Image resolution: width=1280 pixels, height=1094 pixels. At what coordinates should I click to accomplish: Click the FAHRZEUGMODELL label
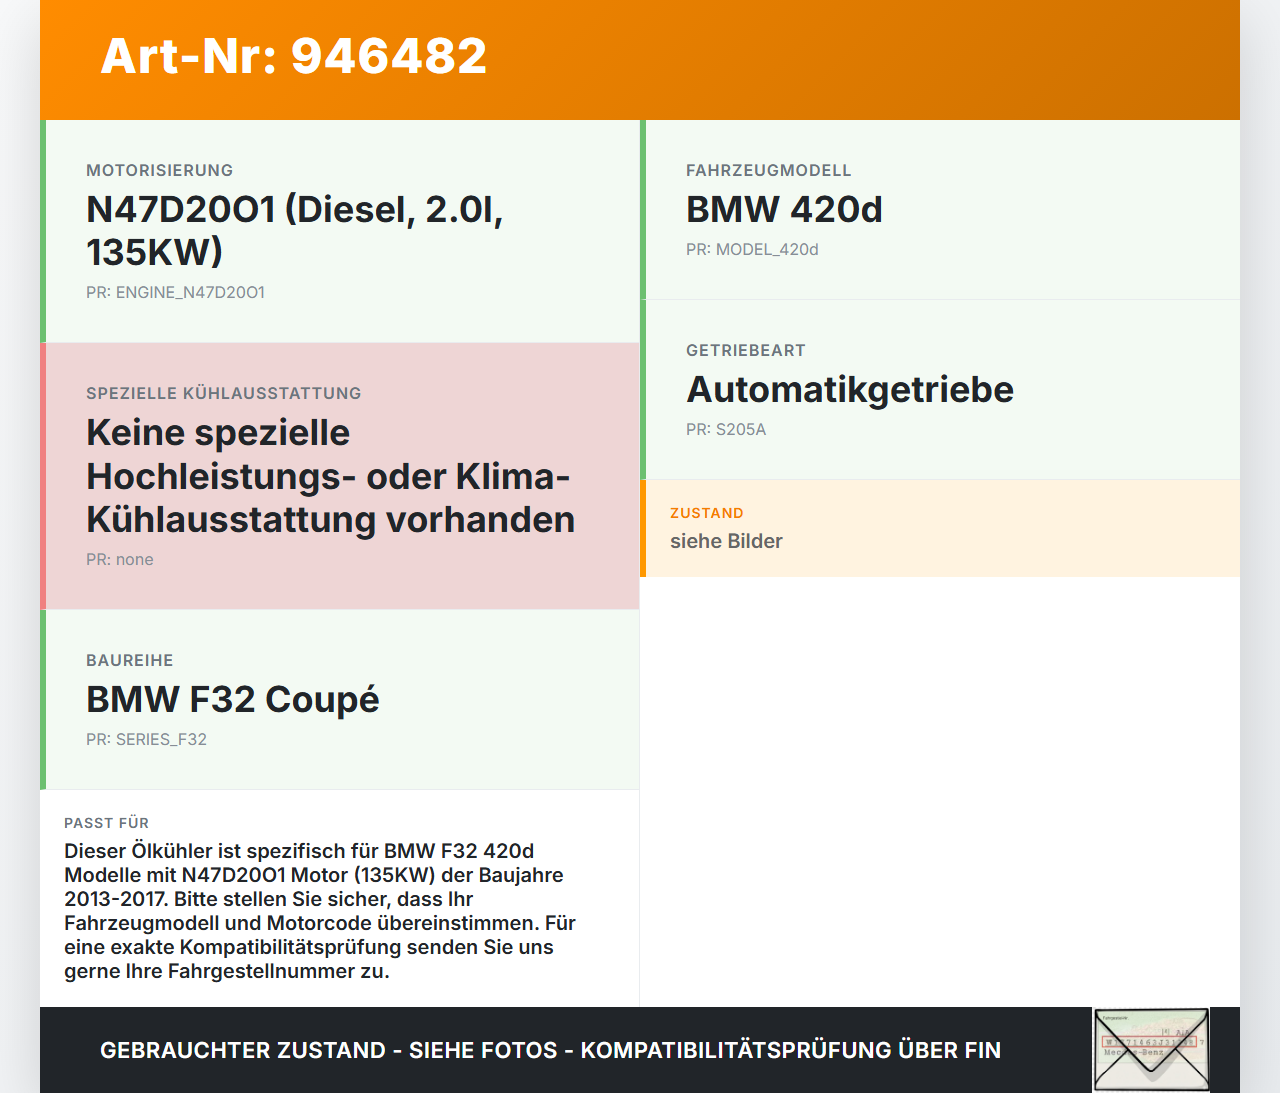coord(769,171)
